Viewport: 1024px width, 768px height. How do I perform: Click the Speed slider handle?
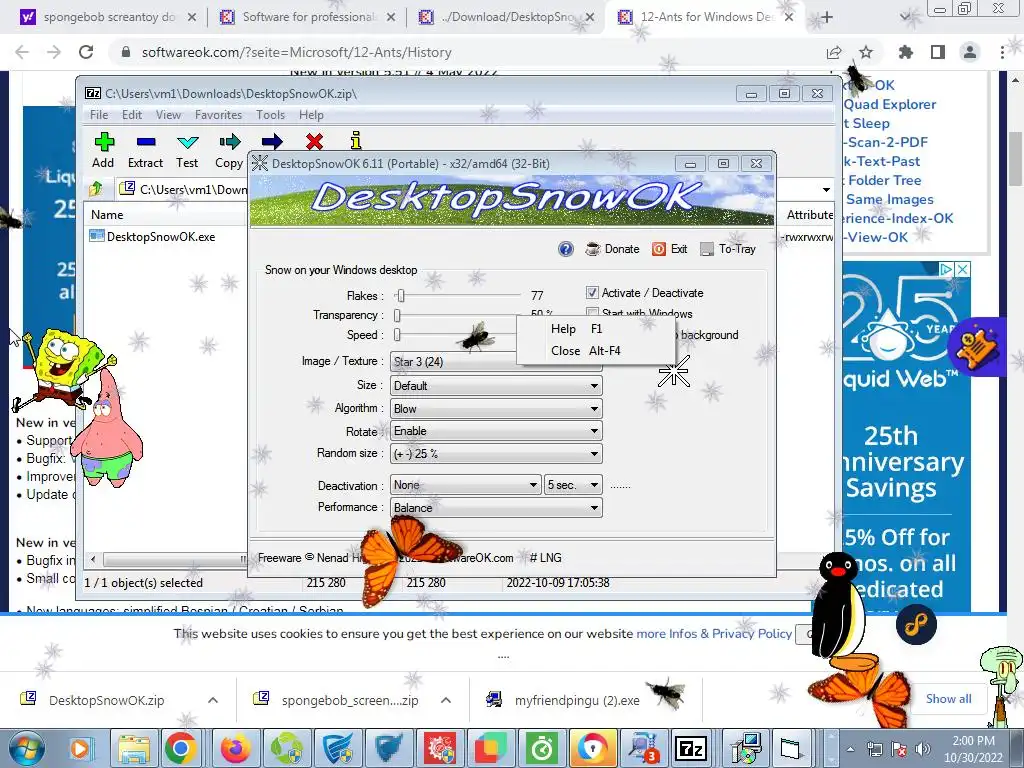pos(397,335)
